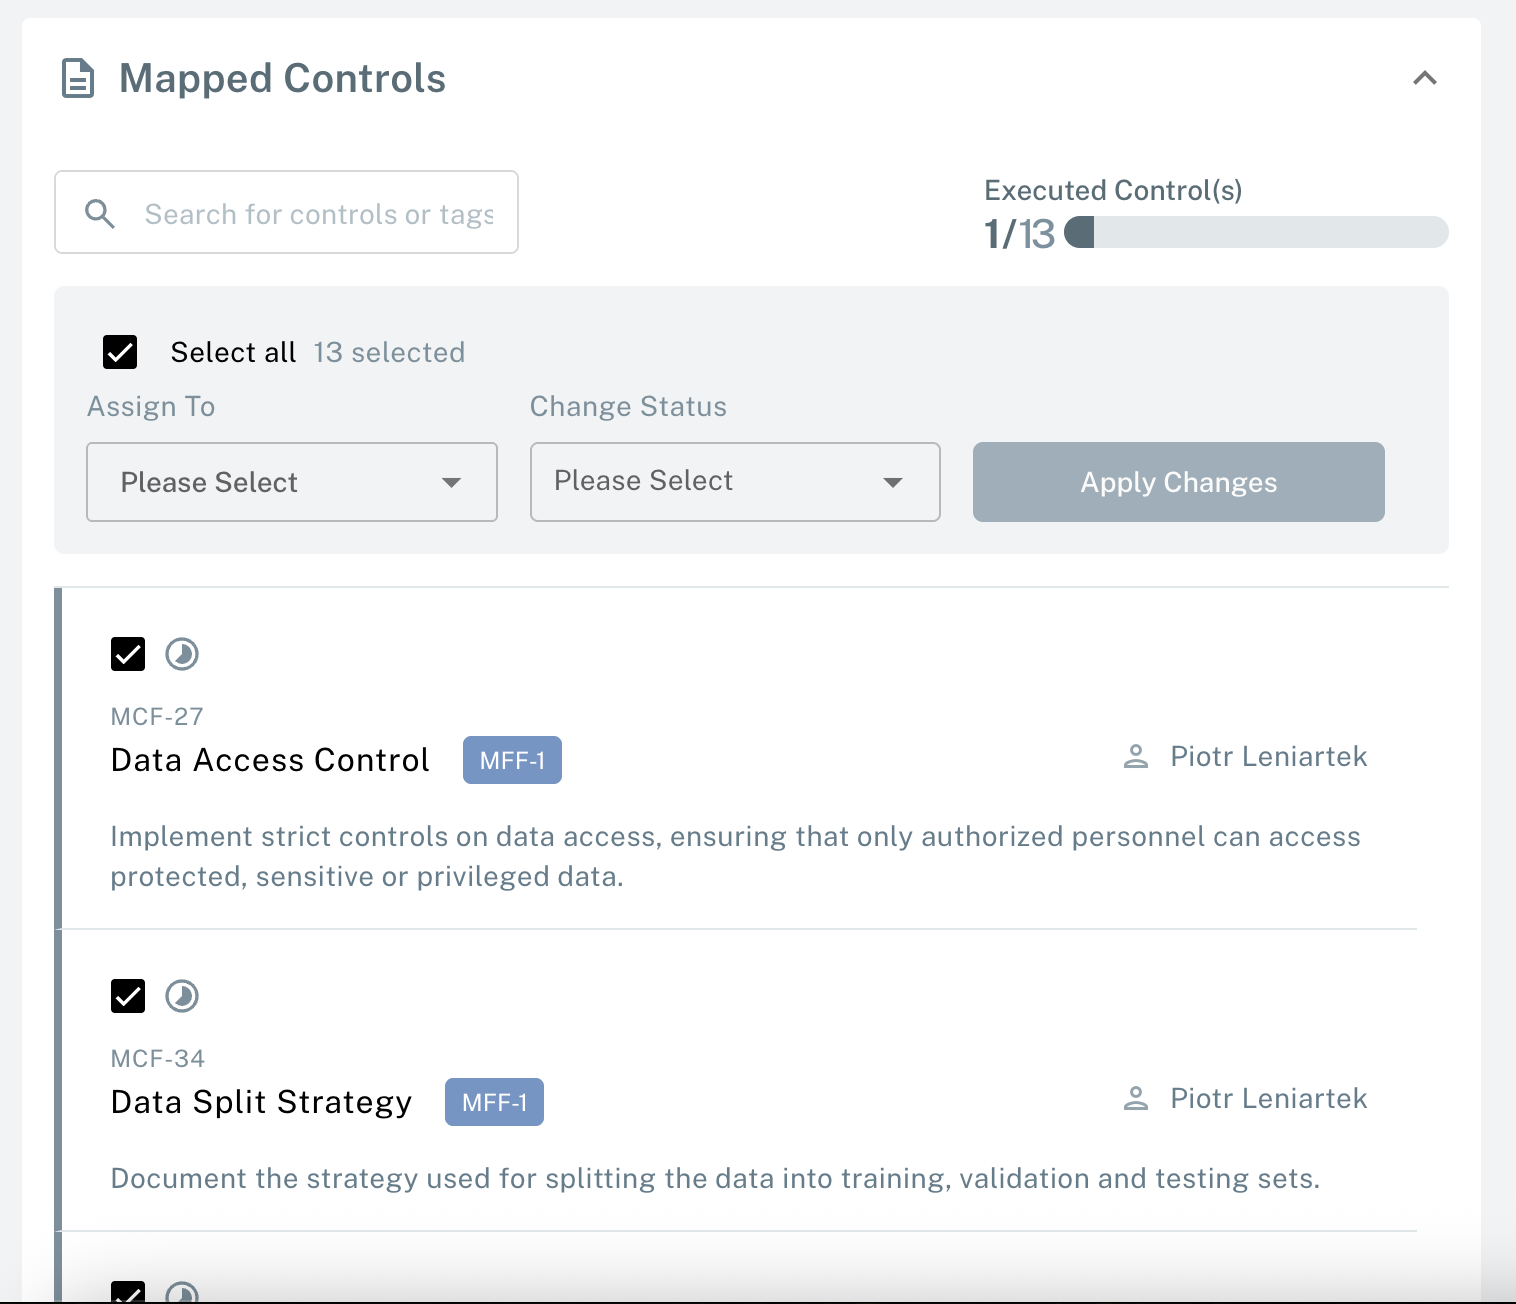The width and height of the screenshot is (1516, 1304).
Task: Click the person icon beside Piotr Leniartek on MCF-27
Action: [1135, 756]
